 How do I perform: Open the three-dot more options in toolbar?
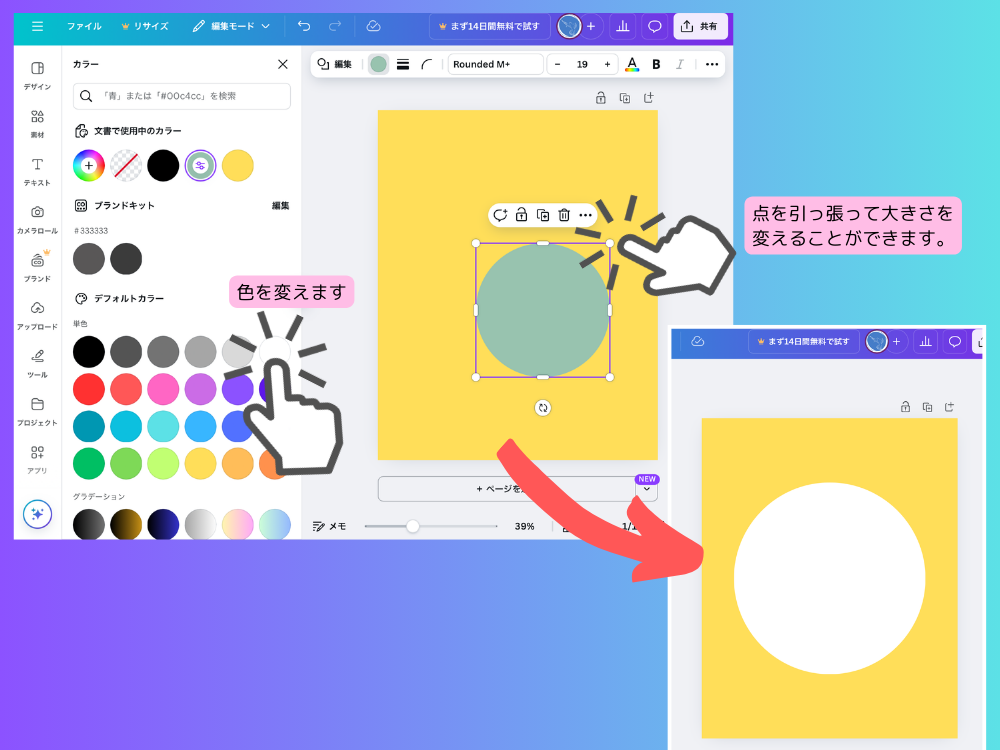pos(712,64)
